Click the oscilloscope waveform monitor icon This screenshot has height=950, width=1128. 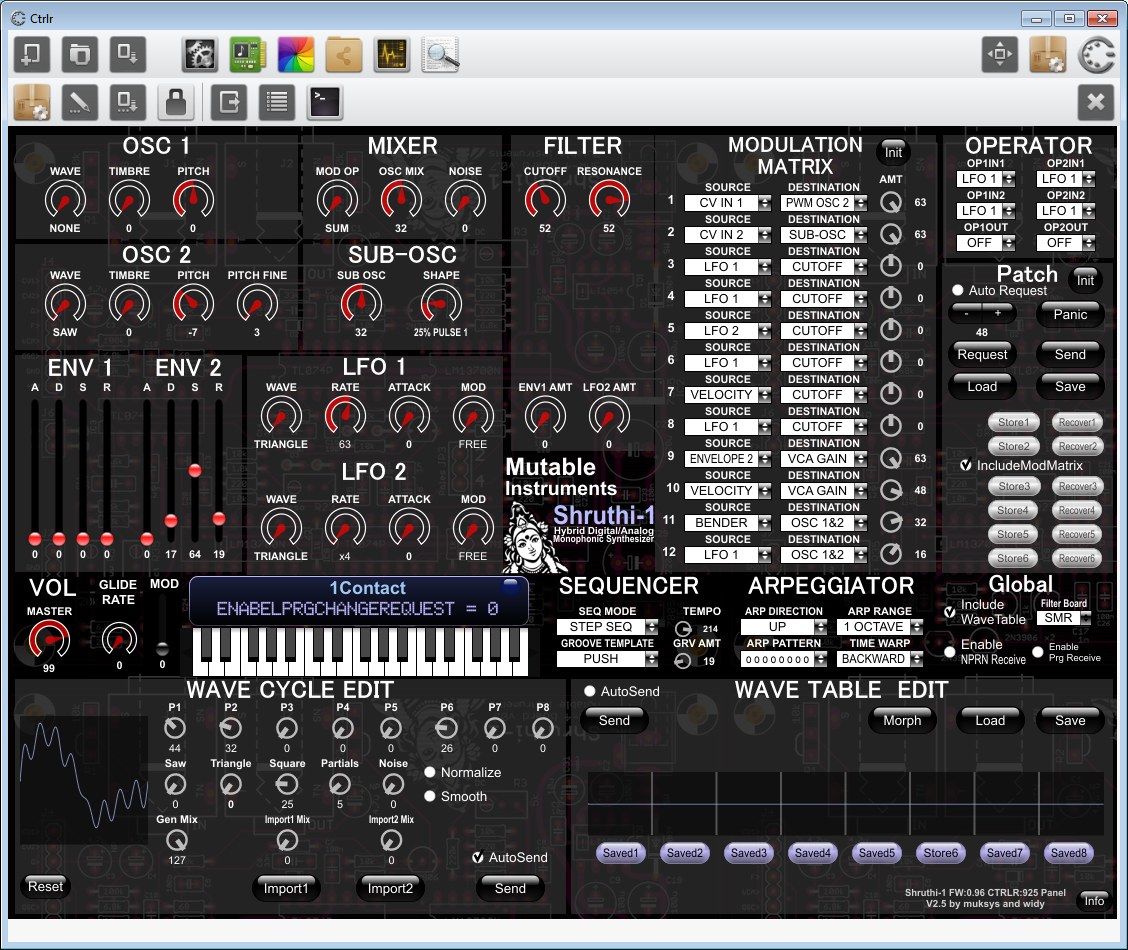[x=392, y=54]
